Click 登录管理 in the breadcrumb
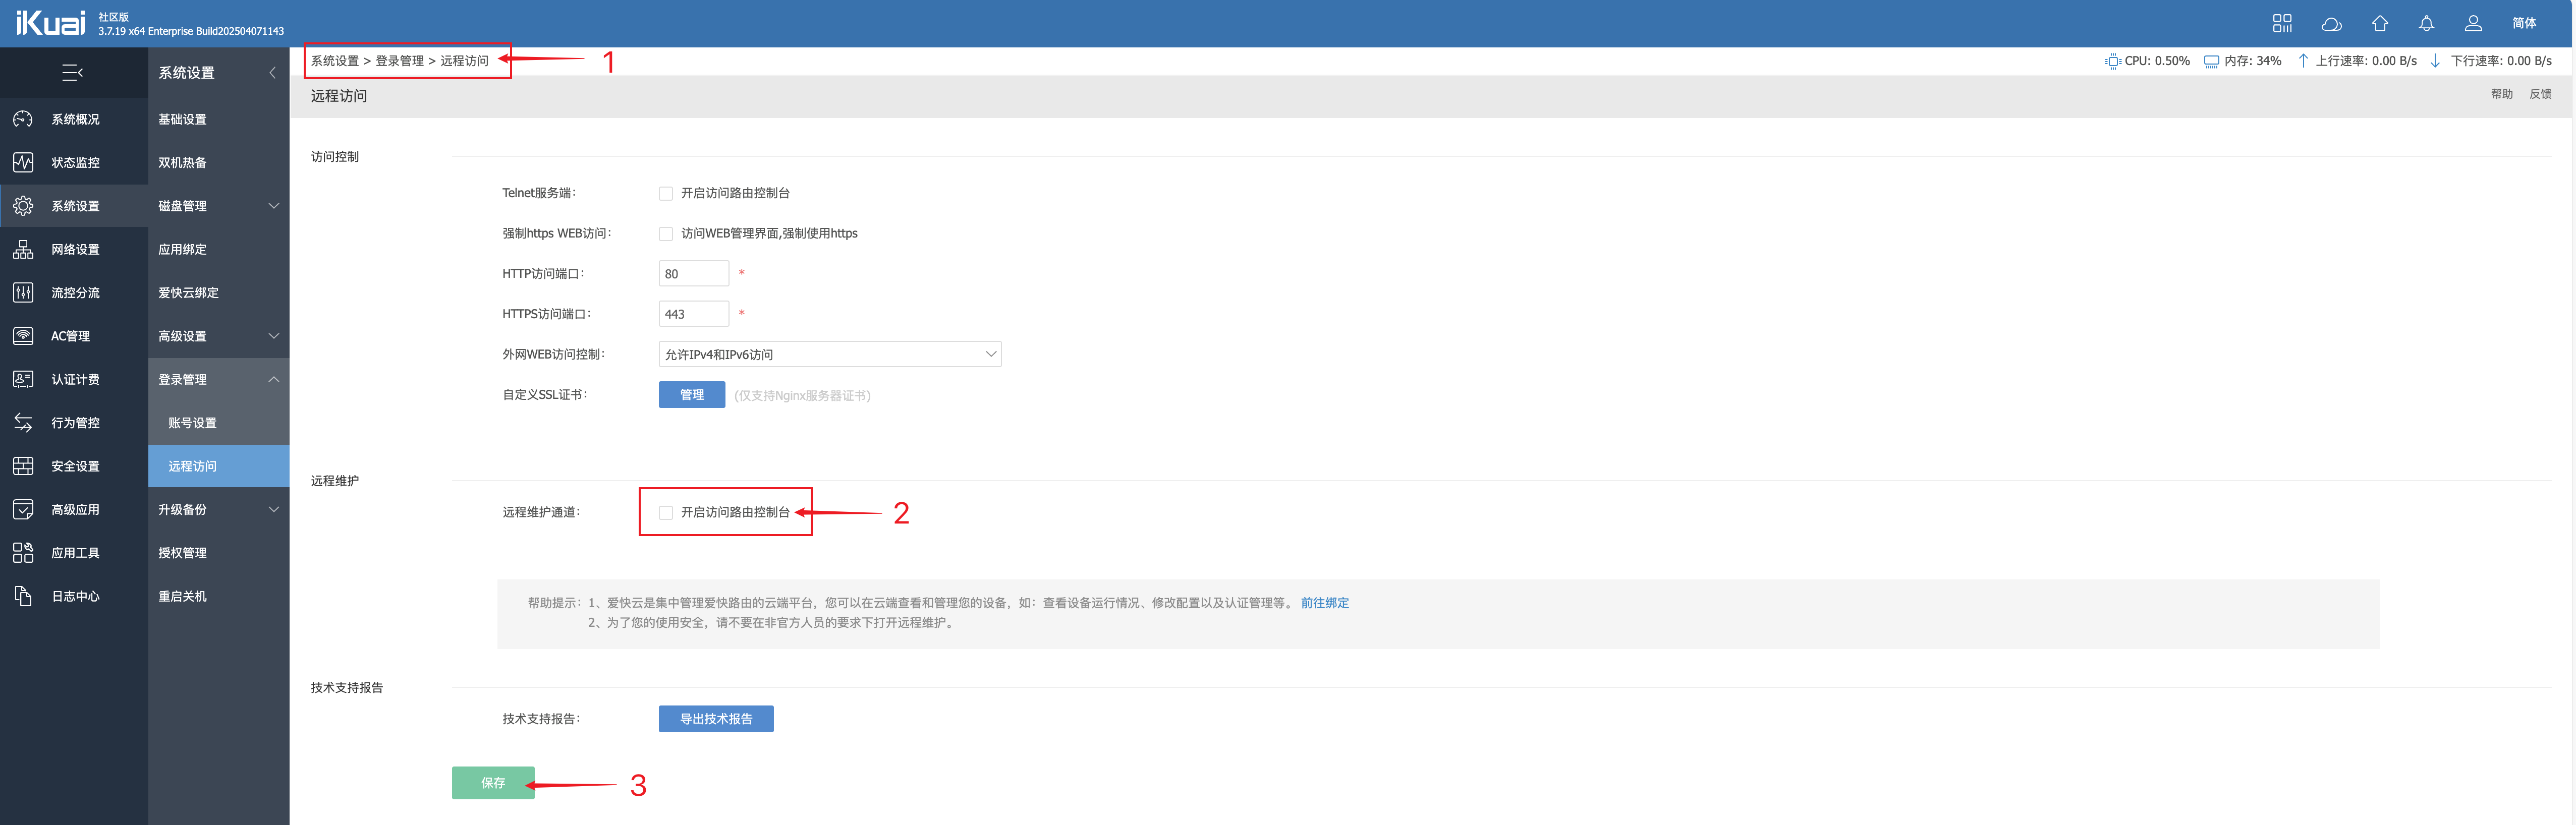Screen dimensions: 2576x825 tap(399, 60)
